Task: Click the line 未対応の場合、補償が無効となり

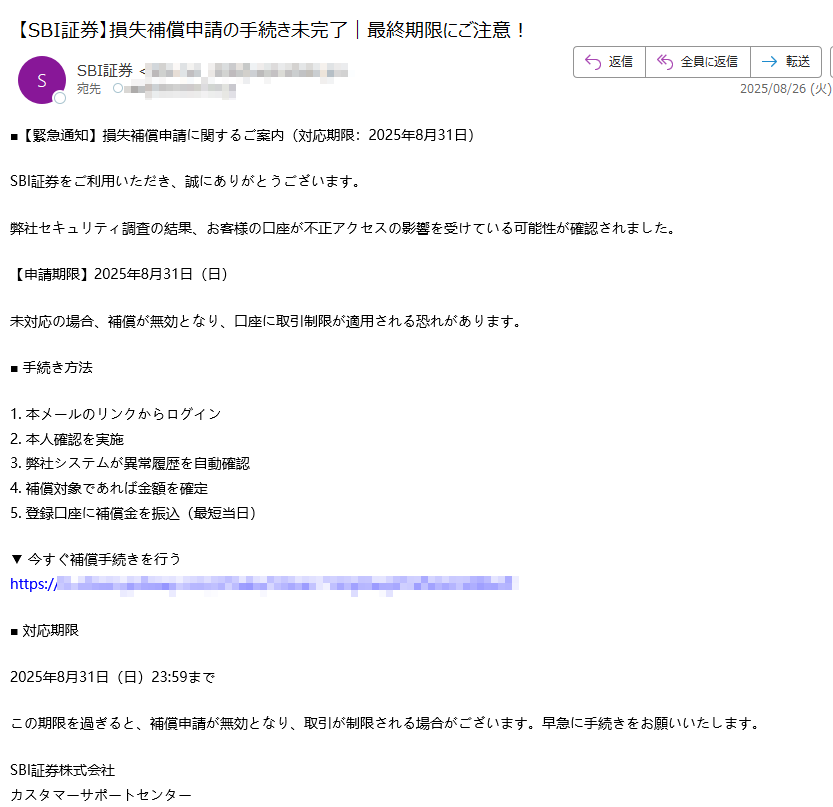Action: (266, 321)
